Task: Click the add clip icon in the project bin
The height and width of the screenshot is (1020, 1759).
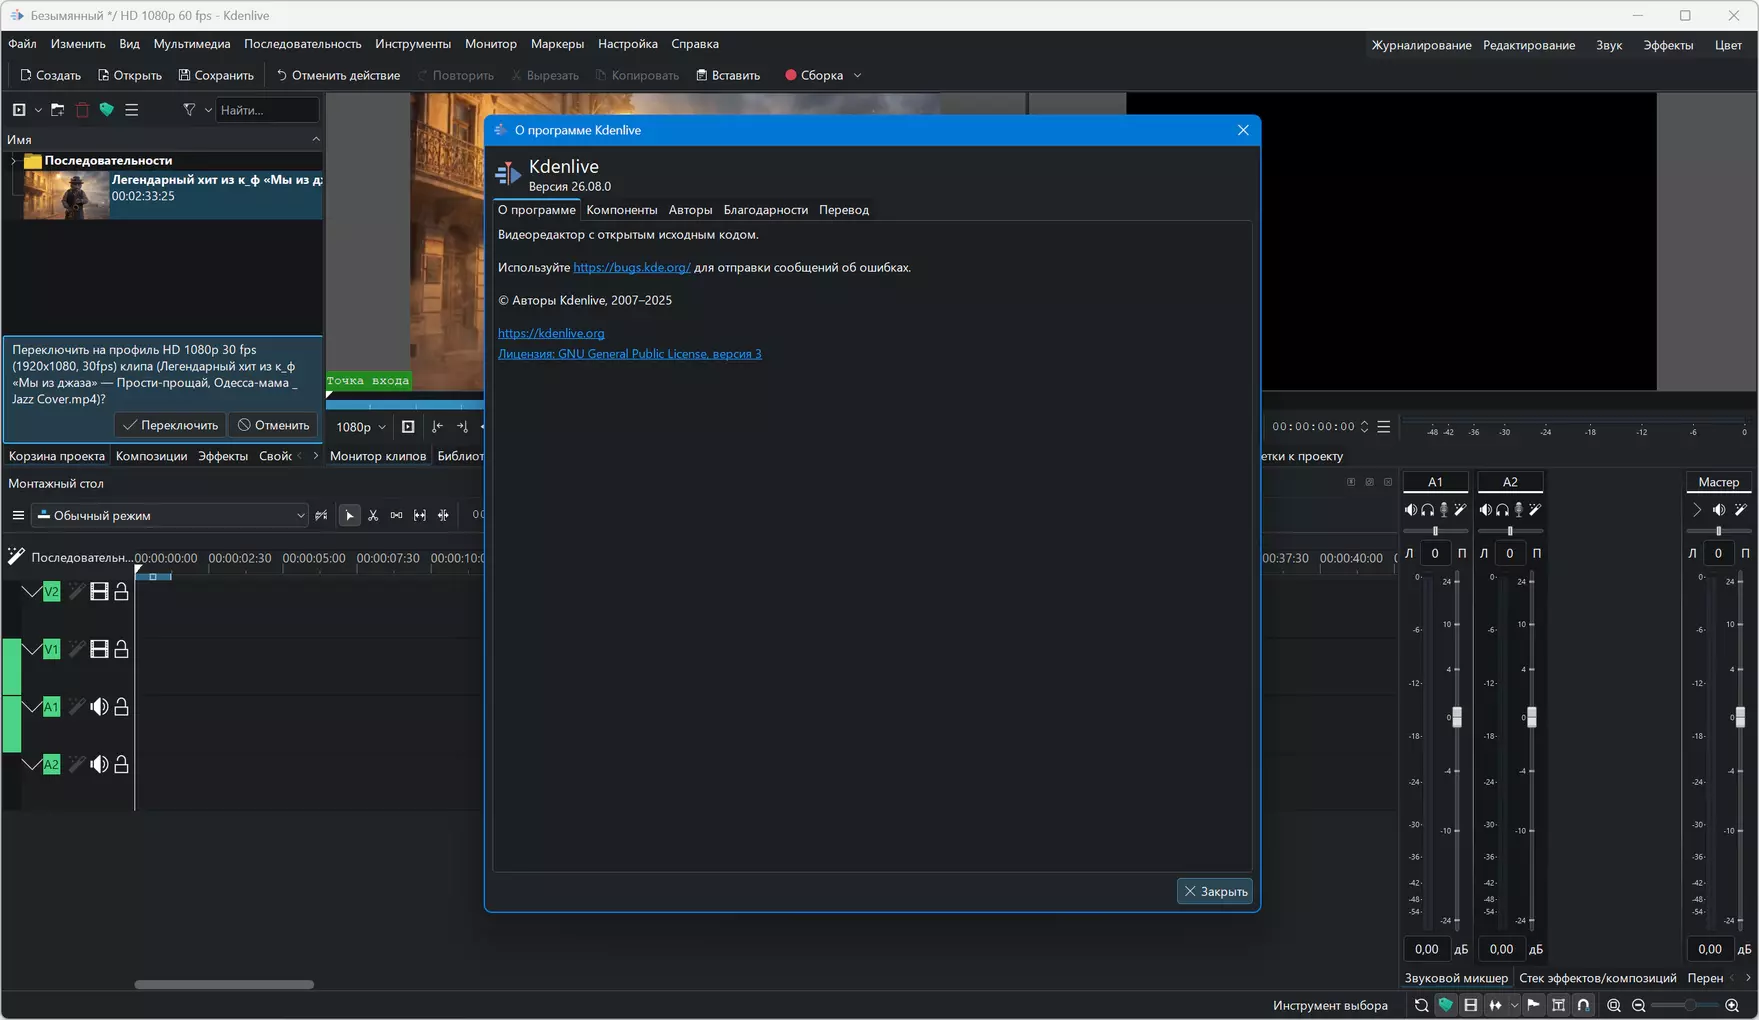Action: pyautogui.click(x=19, y=110)
